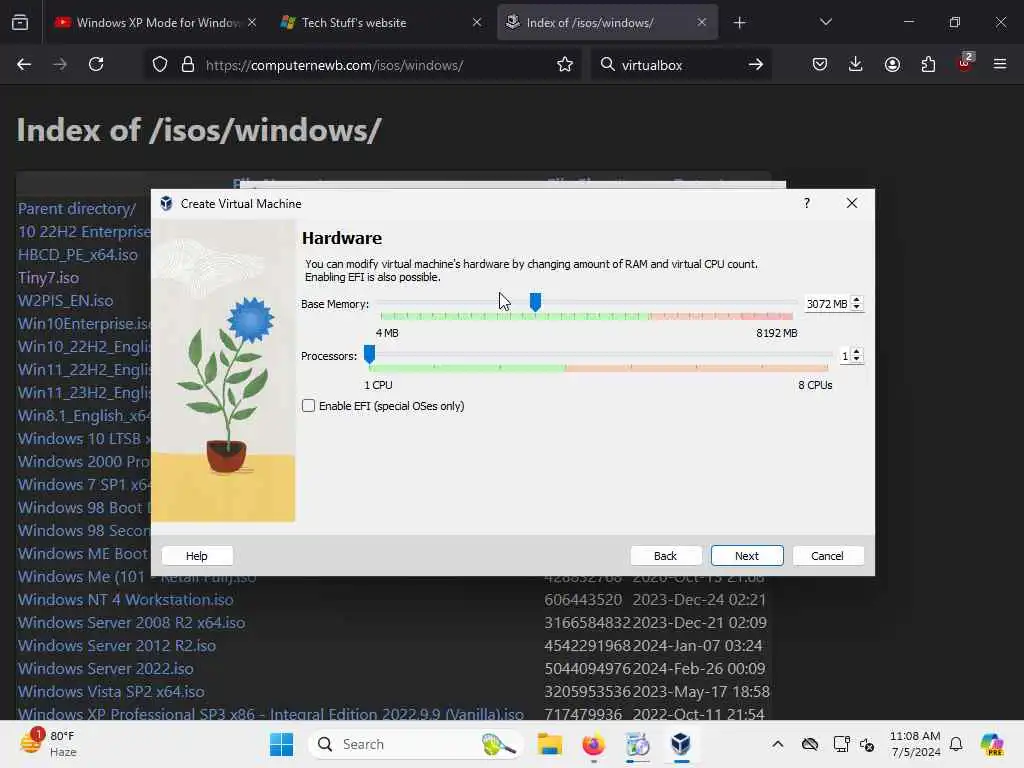Open the Windows Server 2008 R2 x64.iso link
Image resolution: width=1024 pixels, height=768 pixels.
point(131,622)
